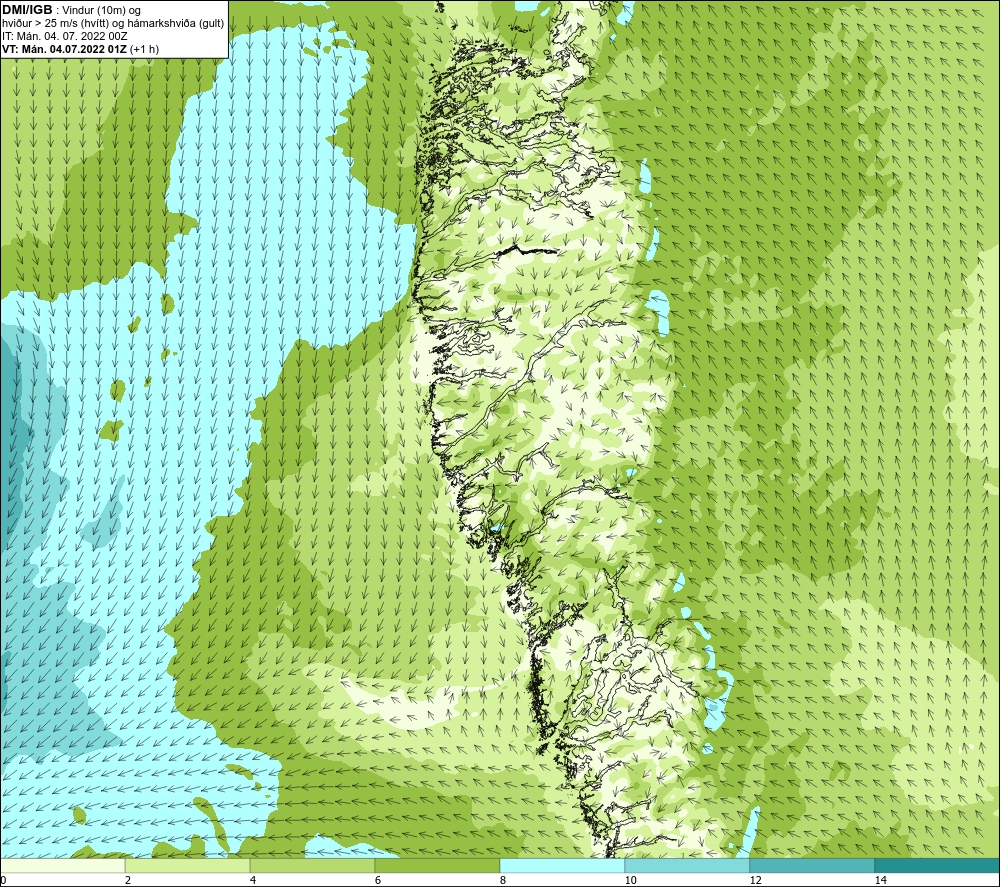Click the 'Vindur (10m) og' label
The width and height of the screenshot is (1000, 887).
click(x=101, y=10)
